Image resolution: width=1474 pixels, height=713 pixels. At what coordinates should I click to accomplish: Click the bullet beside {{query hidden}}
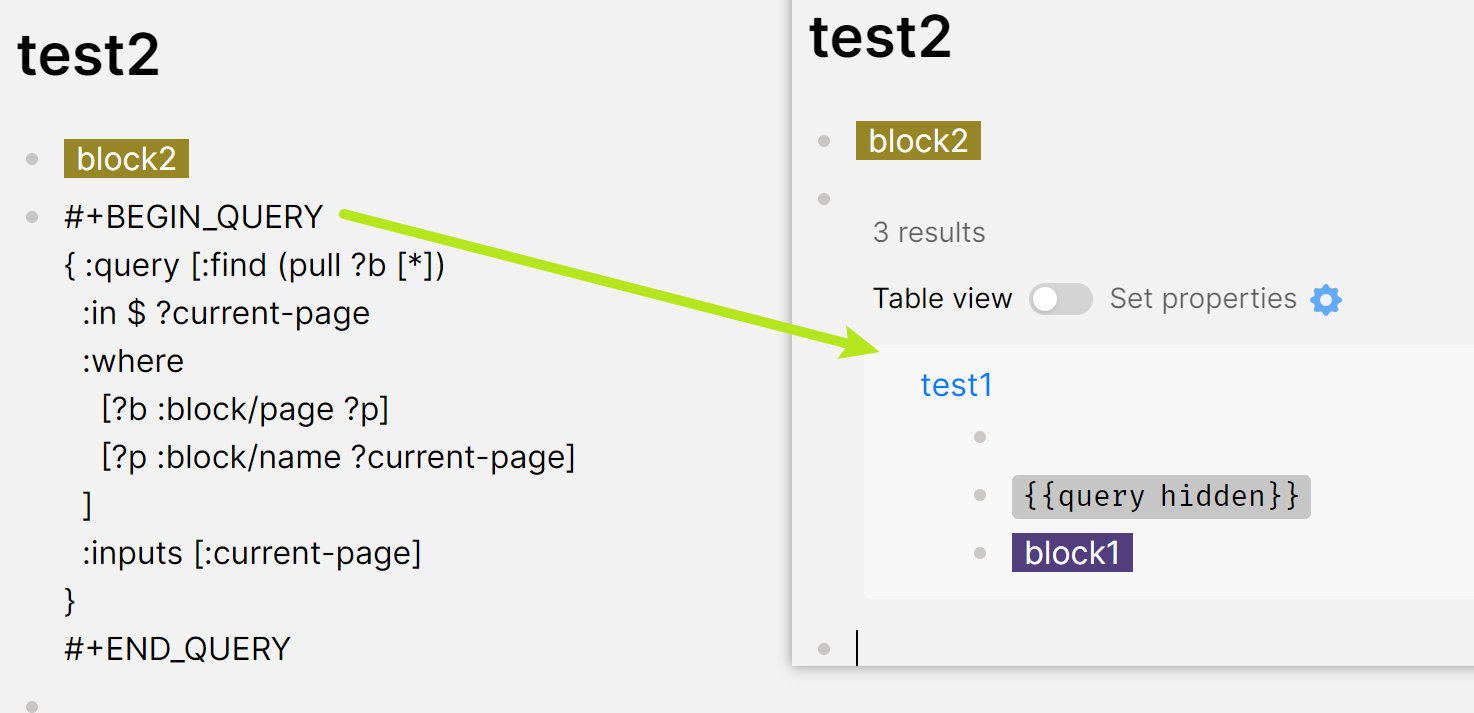pyautogui.click(x=979, y=495)
